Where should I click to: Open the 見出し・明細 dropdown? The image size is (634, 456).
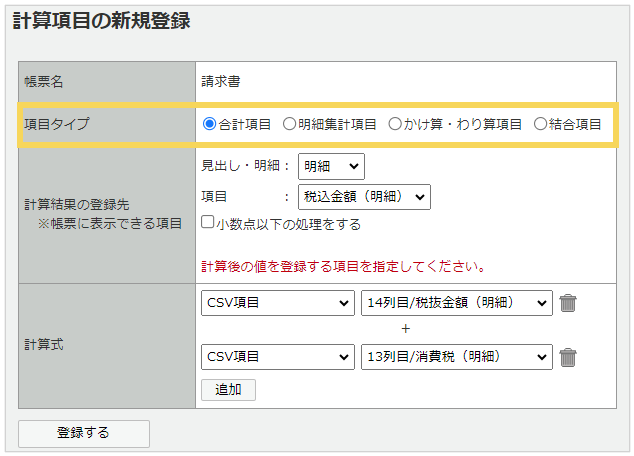point(331,166)
